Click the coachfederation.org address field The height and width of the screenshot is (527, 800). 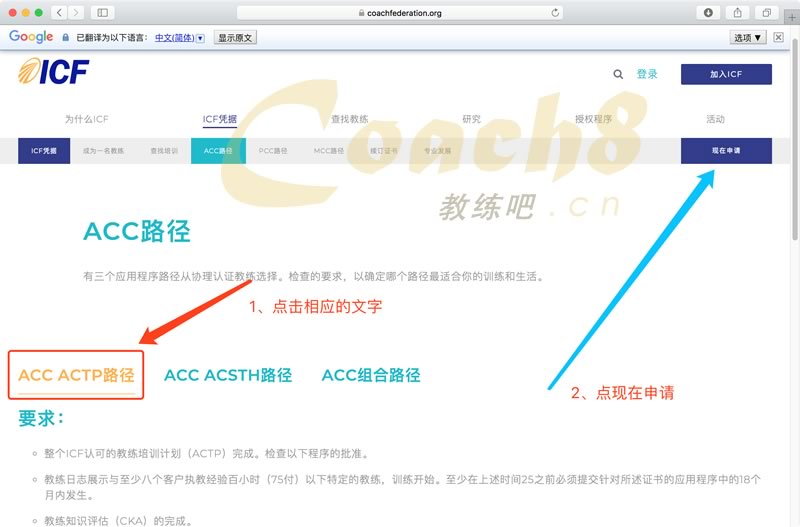400,13
